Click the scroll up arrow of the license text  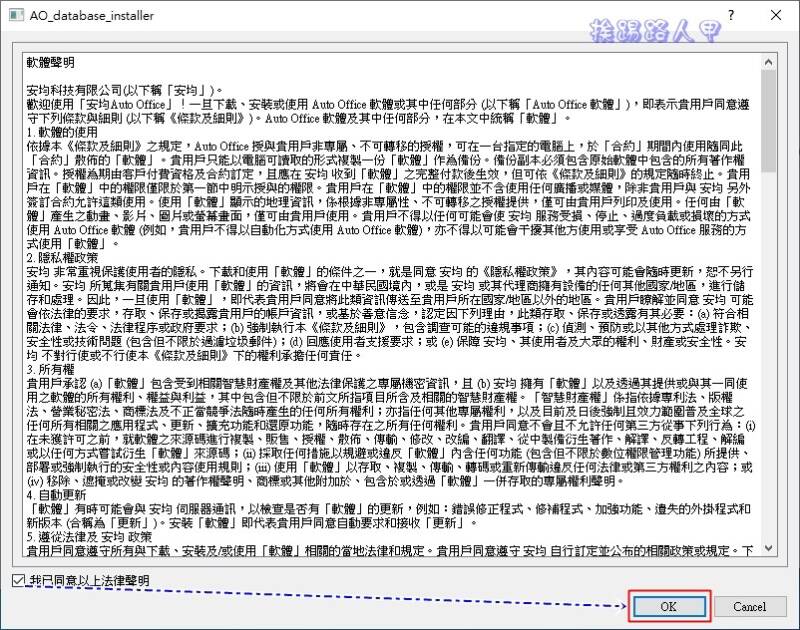[x=768, y=63]
